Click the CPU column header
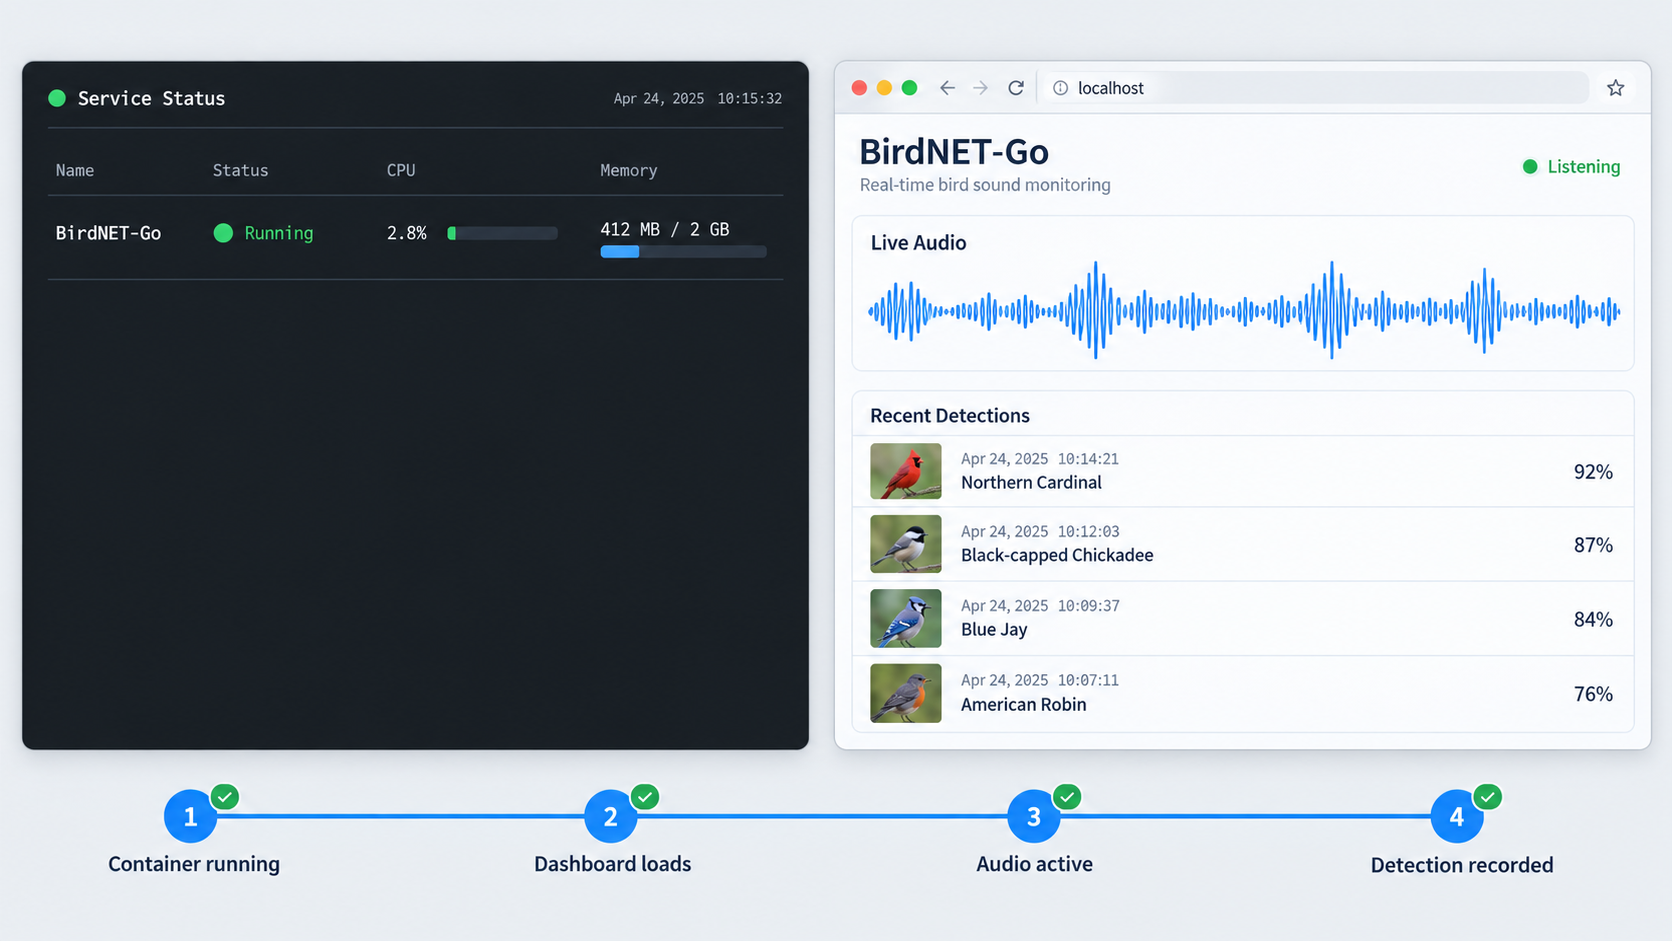 (x=401, y=170)
